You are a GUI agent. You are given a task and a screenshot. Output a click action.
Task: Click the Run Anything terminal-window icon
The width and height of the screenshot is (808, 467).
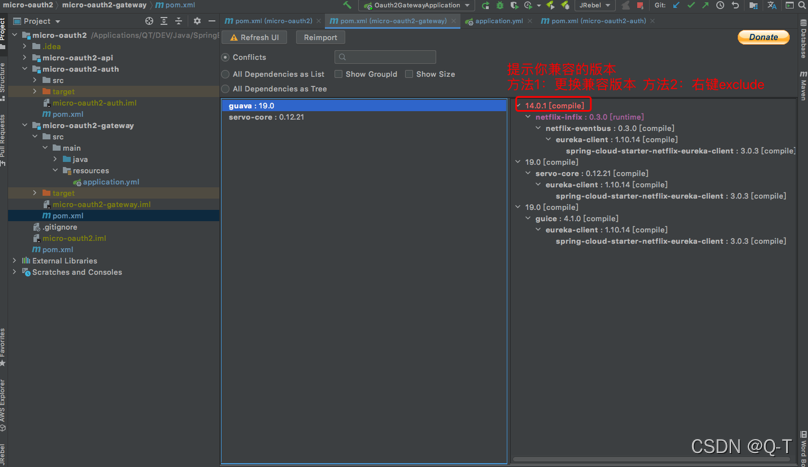click(x=789, y=5)
